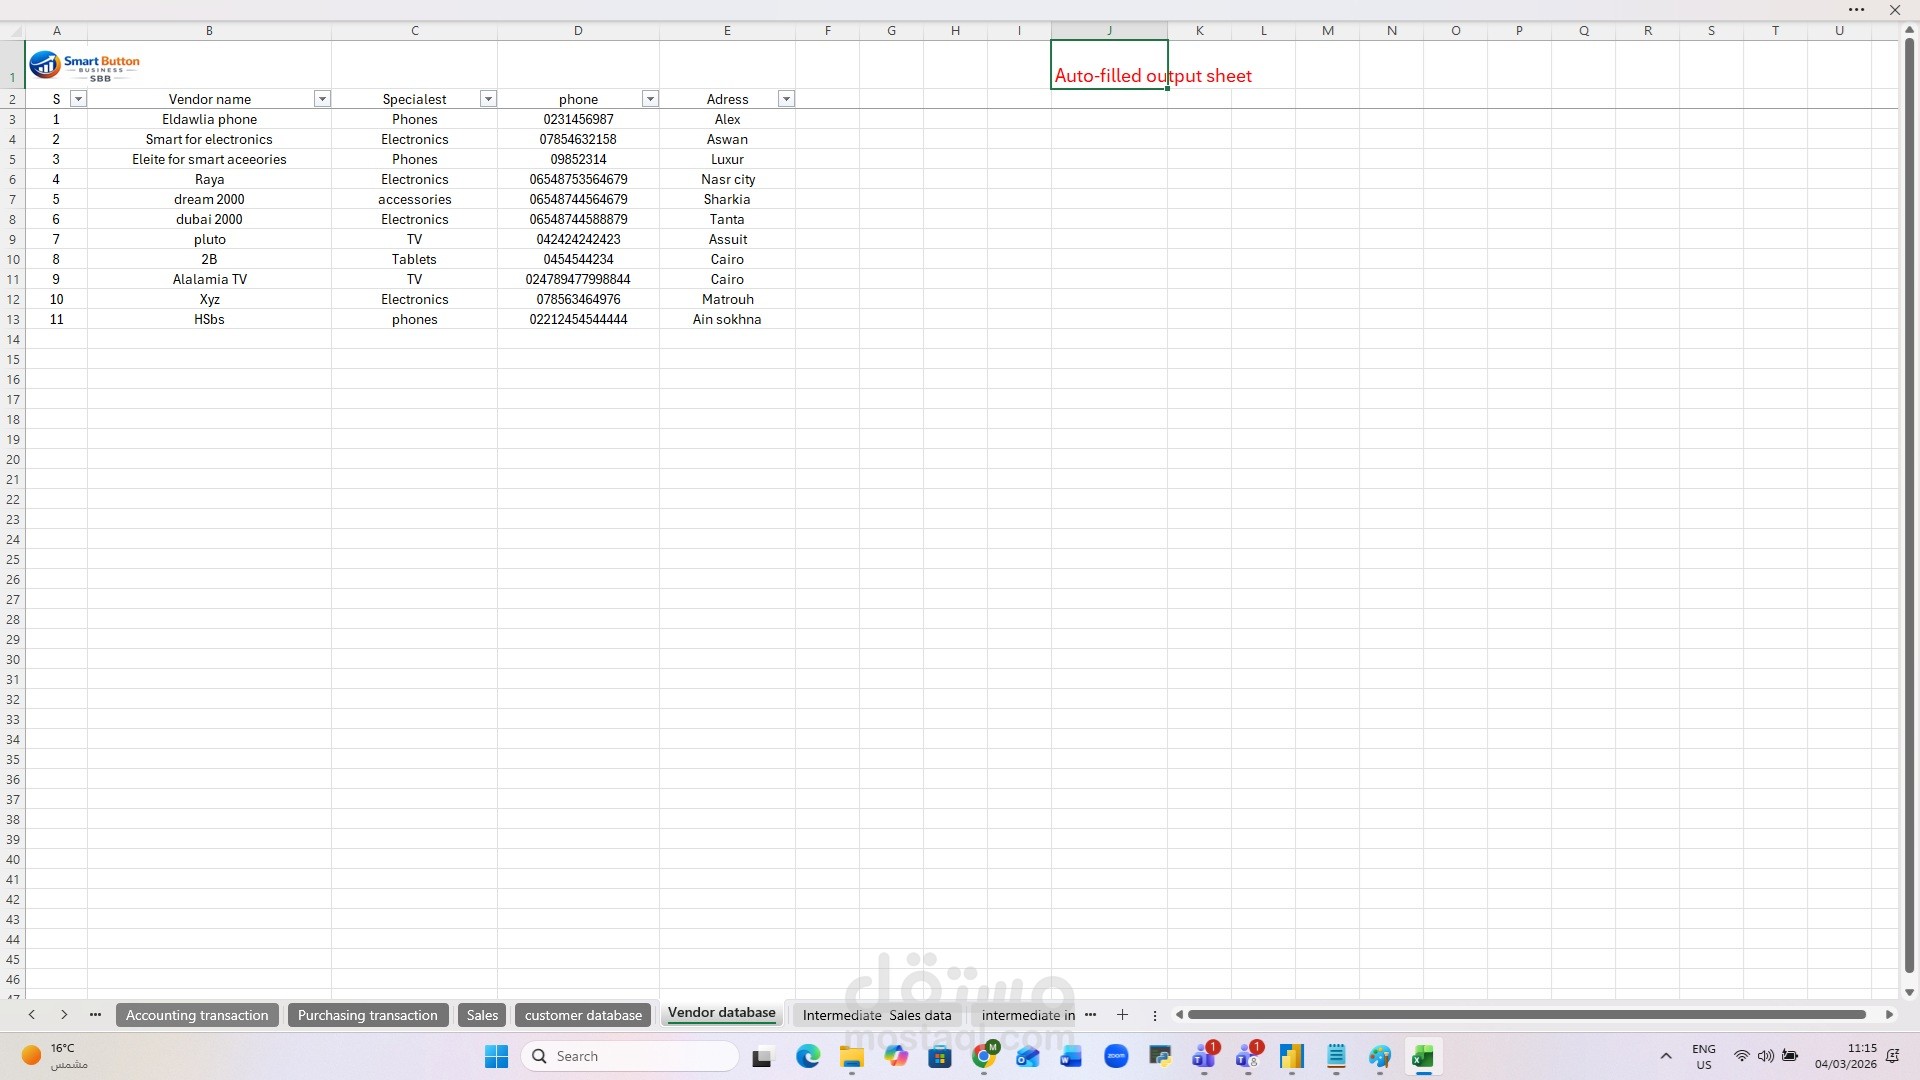Viewport: 1920px width, 1080px height.
Task: Open the Vendor name filter dropdown
Action: pos(322,99)
